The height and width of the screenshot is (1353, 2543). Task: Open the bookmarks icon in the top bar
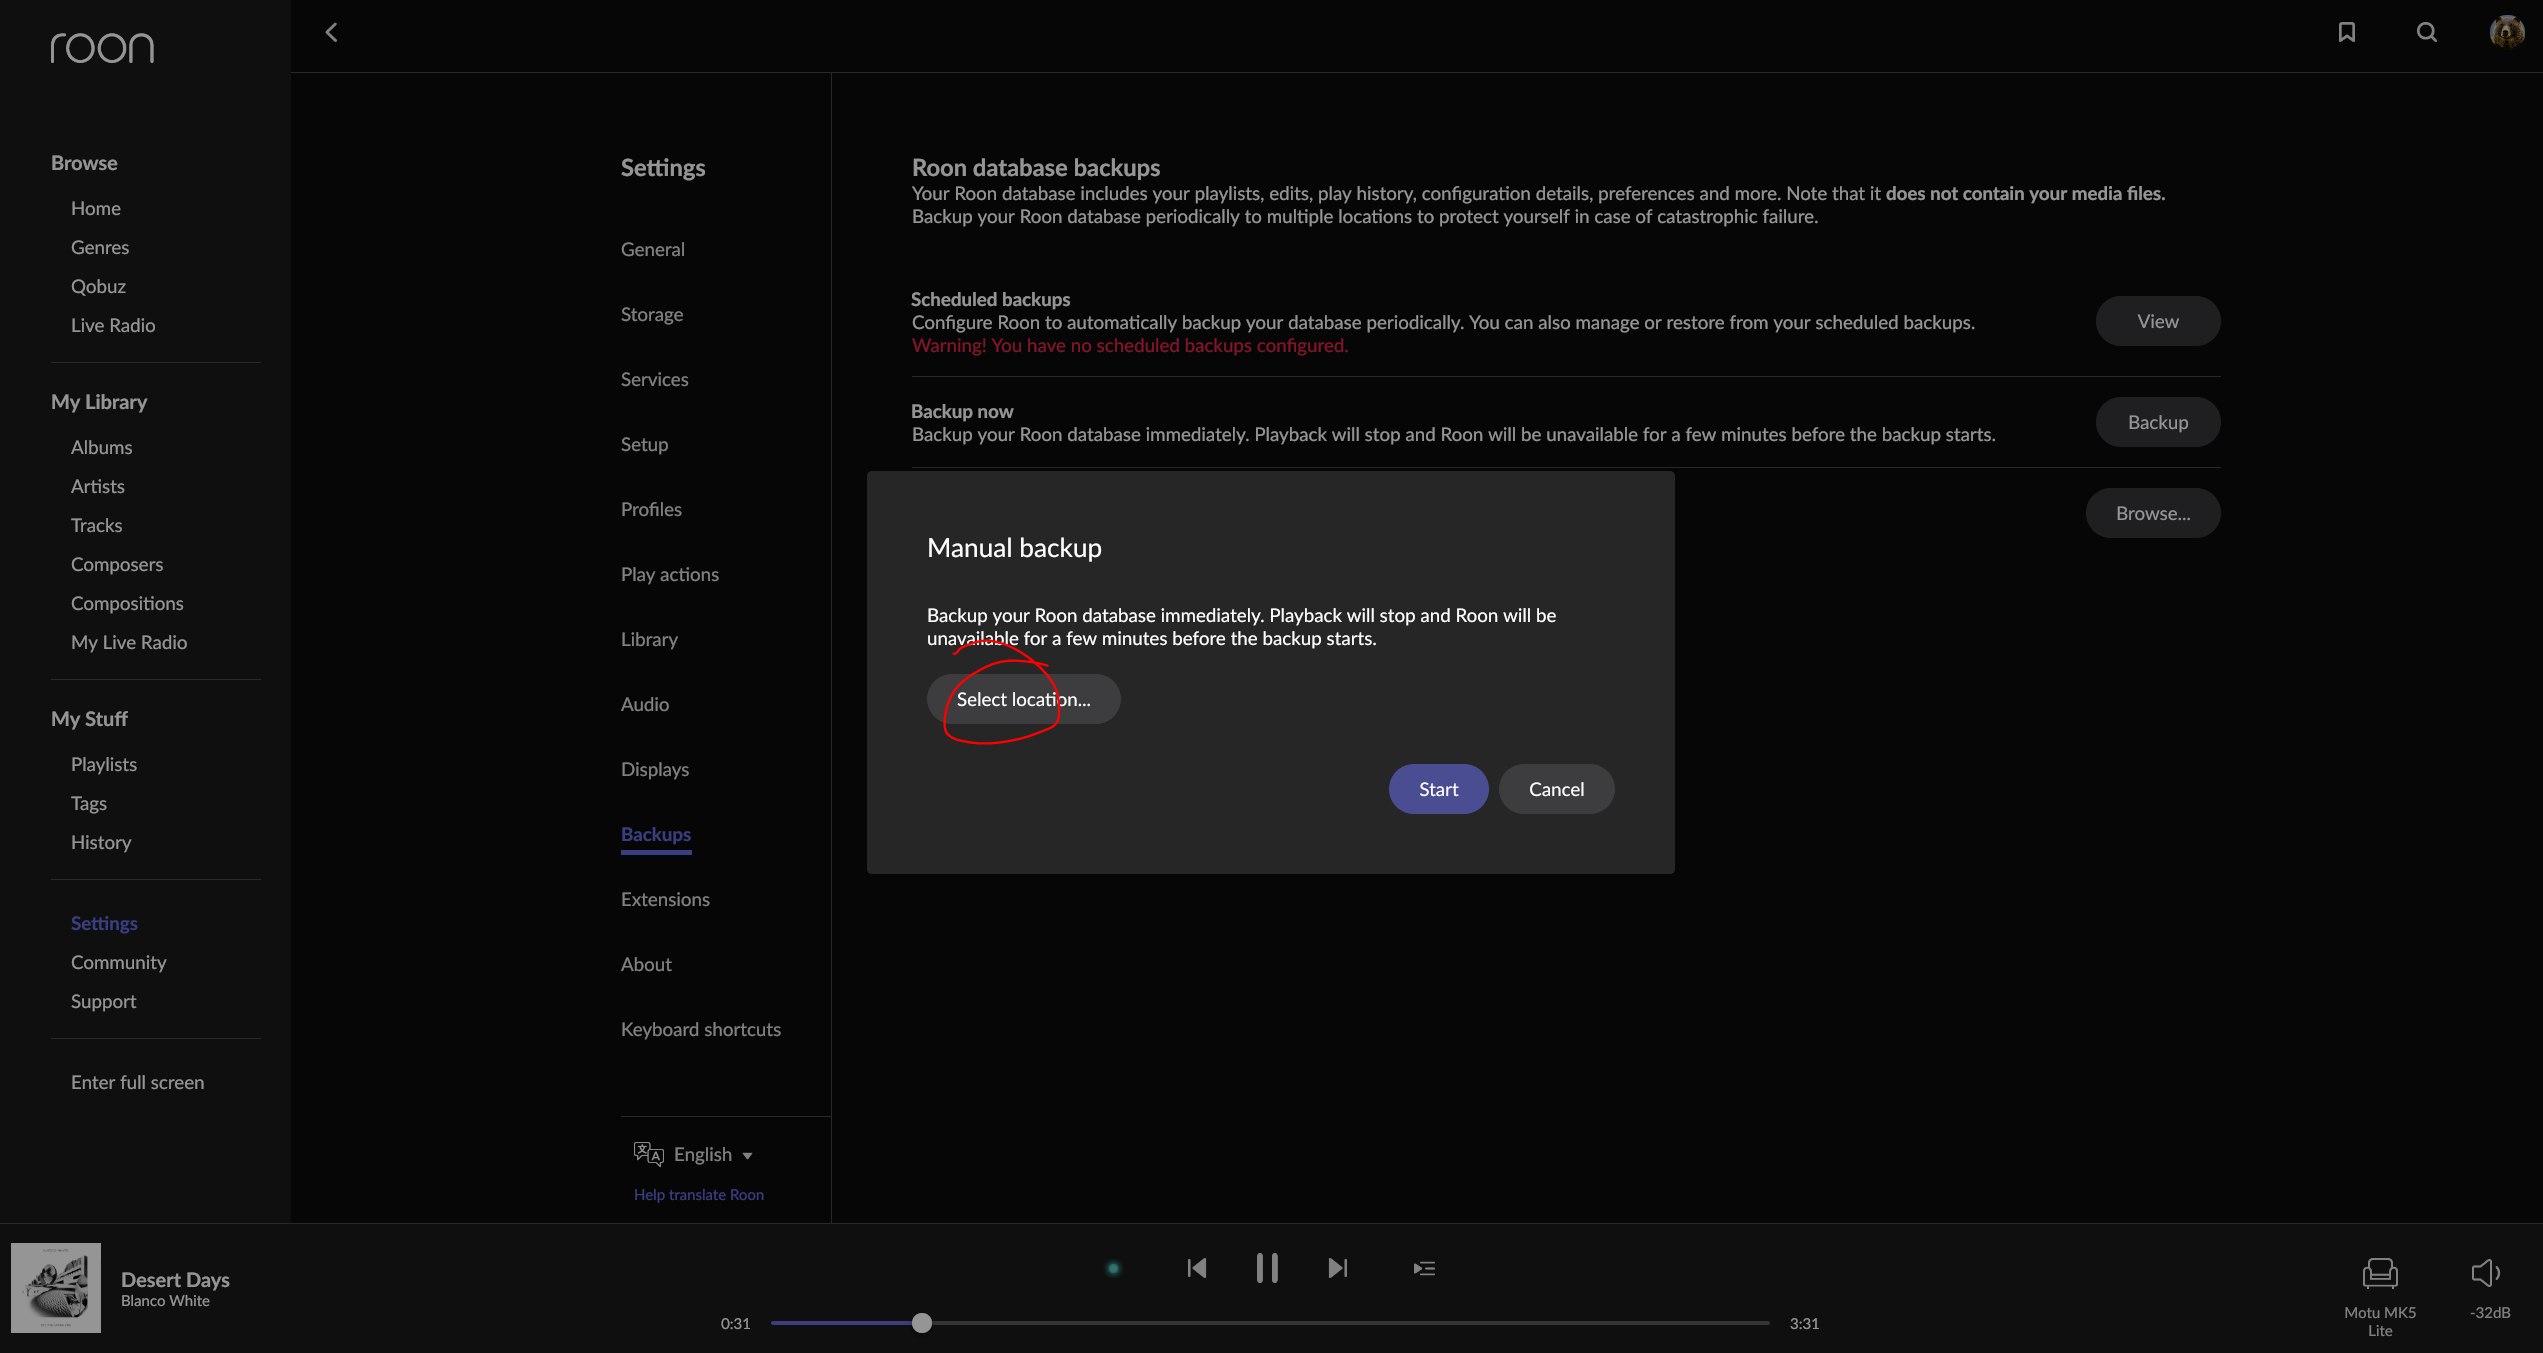coord(2347,33)
